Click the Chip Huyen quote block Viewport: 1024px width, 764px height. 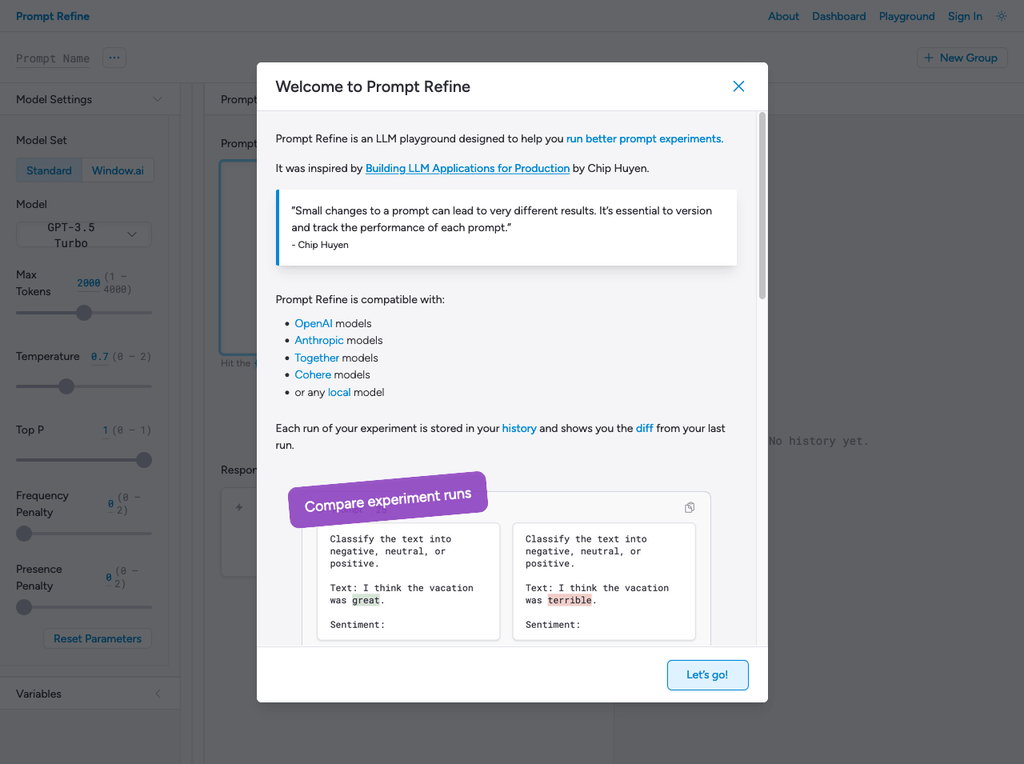pyautogui.click(x=506, y=227)
